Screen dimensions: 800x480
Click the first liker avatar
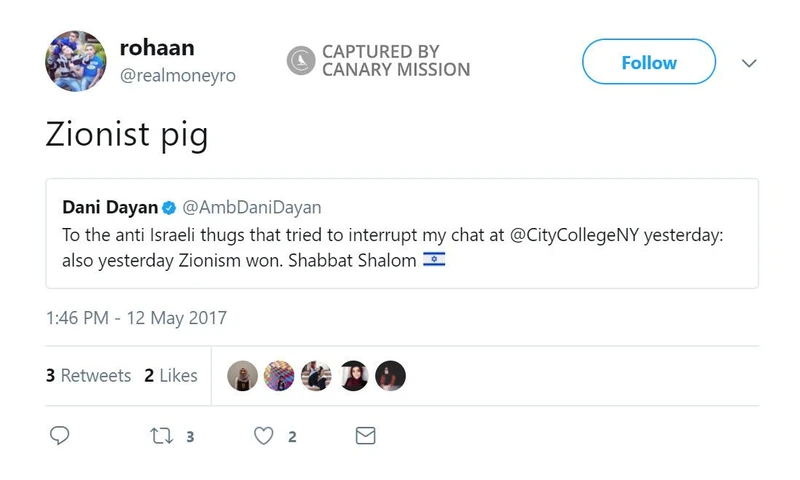[x=243, y=376]
